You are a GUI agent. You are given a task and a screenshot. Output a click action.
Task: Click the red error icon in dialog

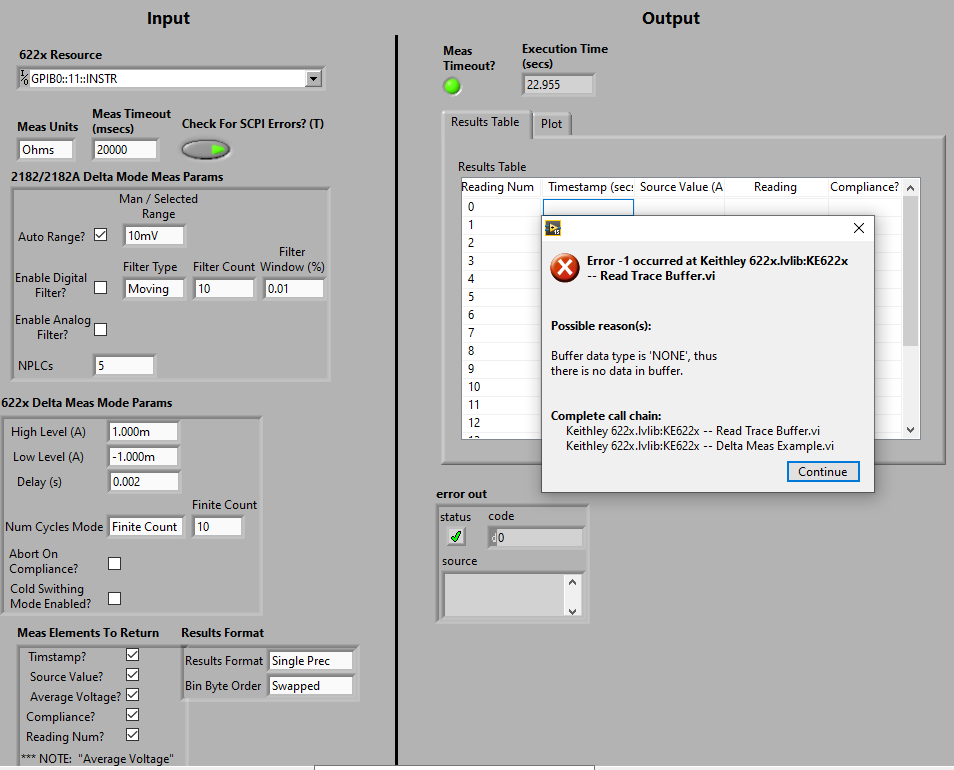(565, 267)
